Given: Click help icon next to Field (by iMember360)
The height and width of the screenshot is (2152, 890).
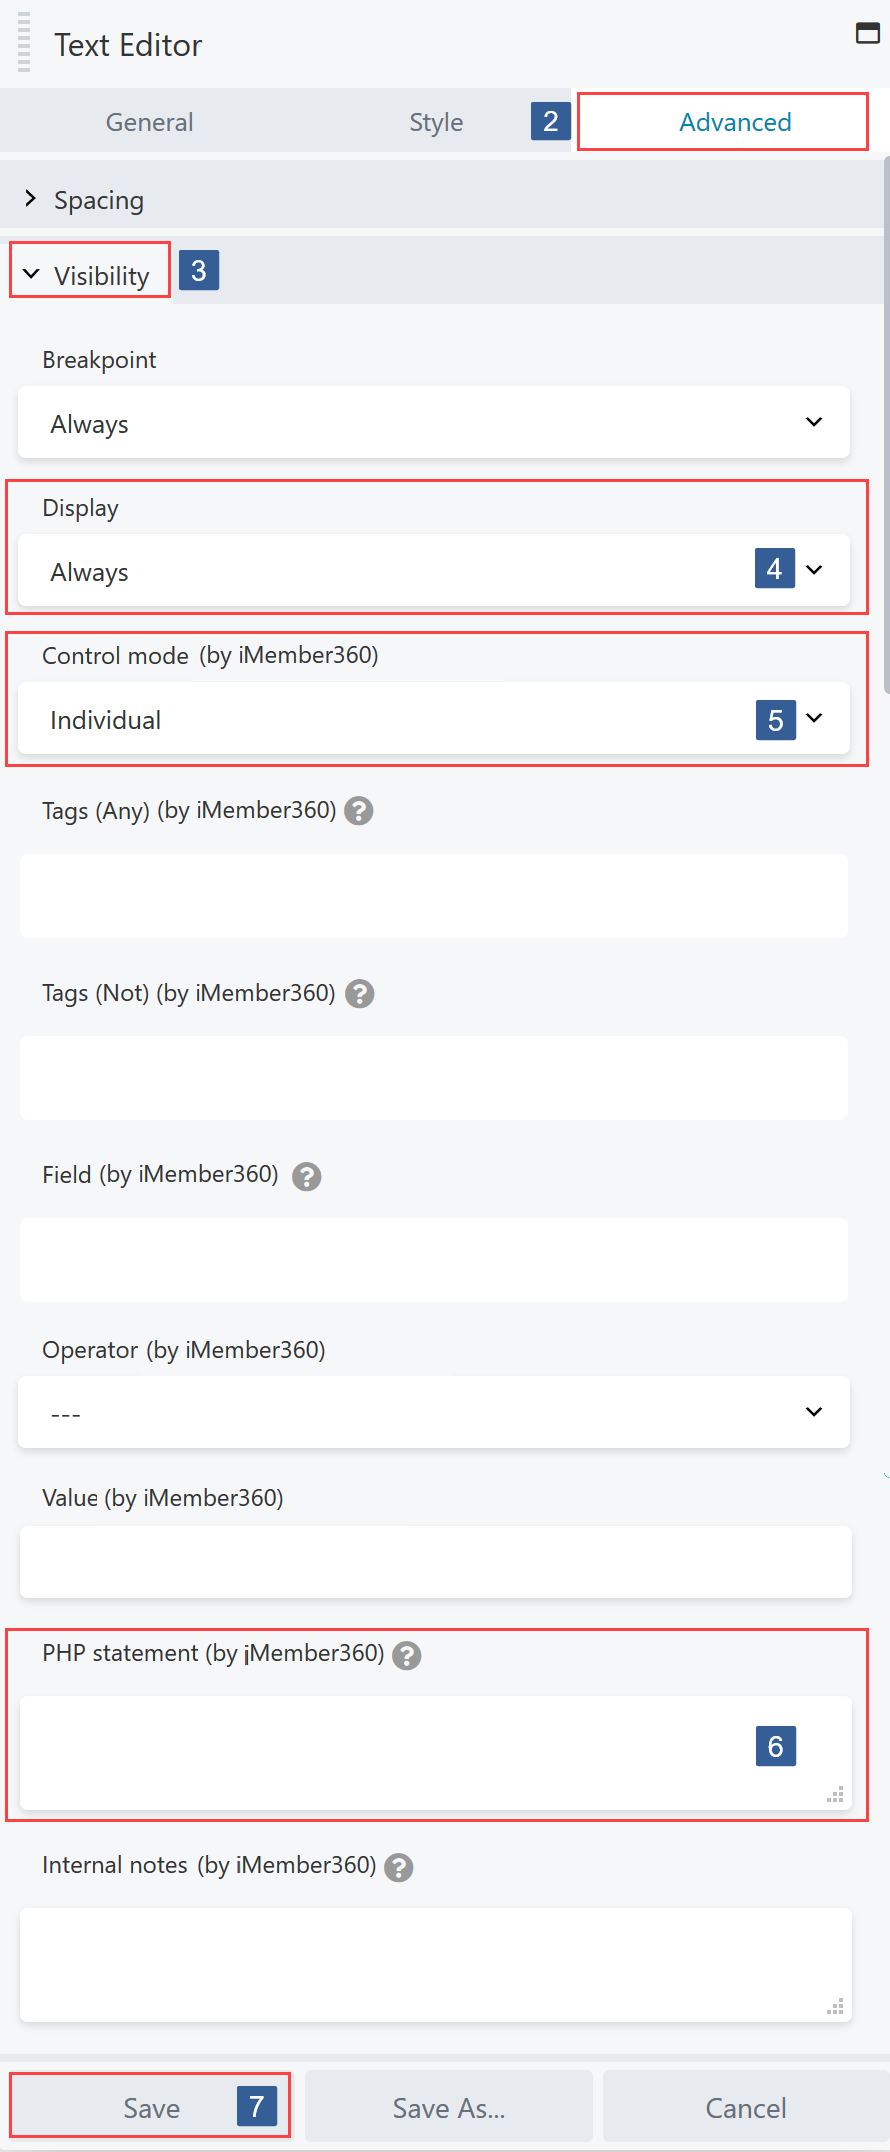Looking at the screenshot, I should (x=307, y=1177).
